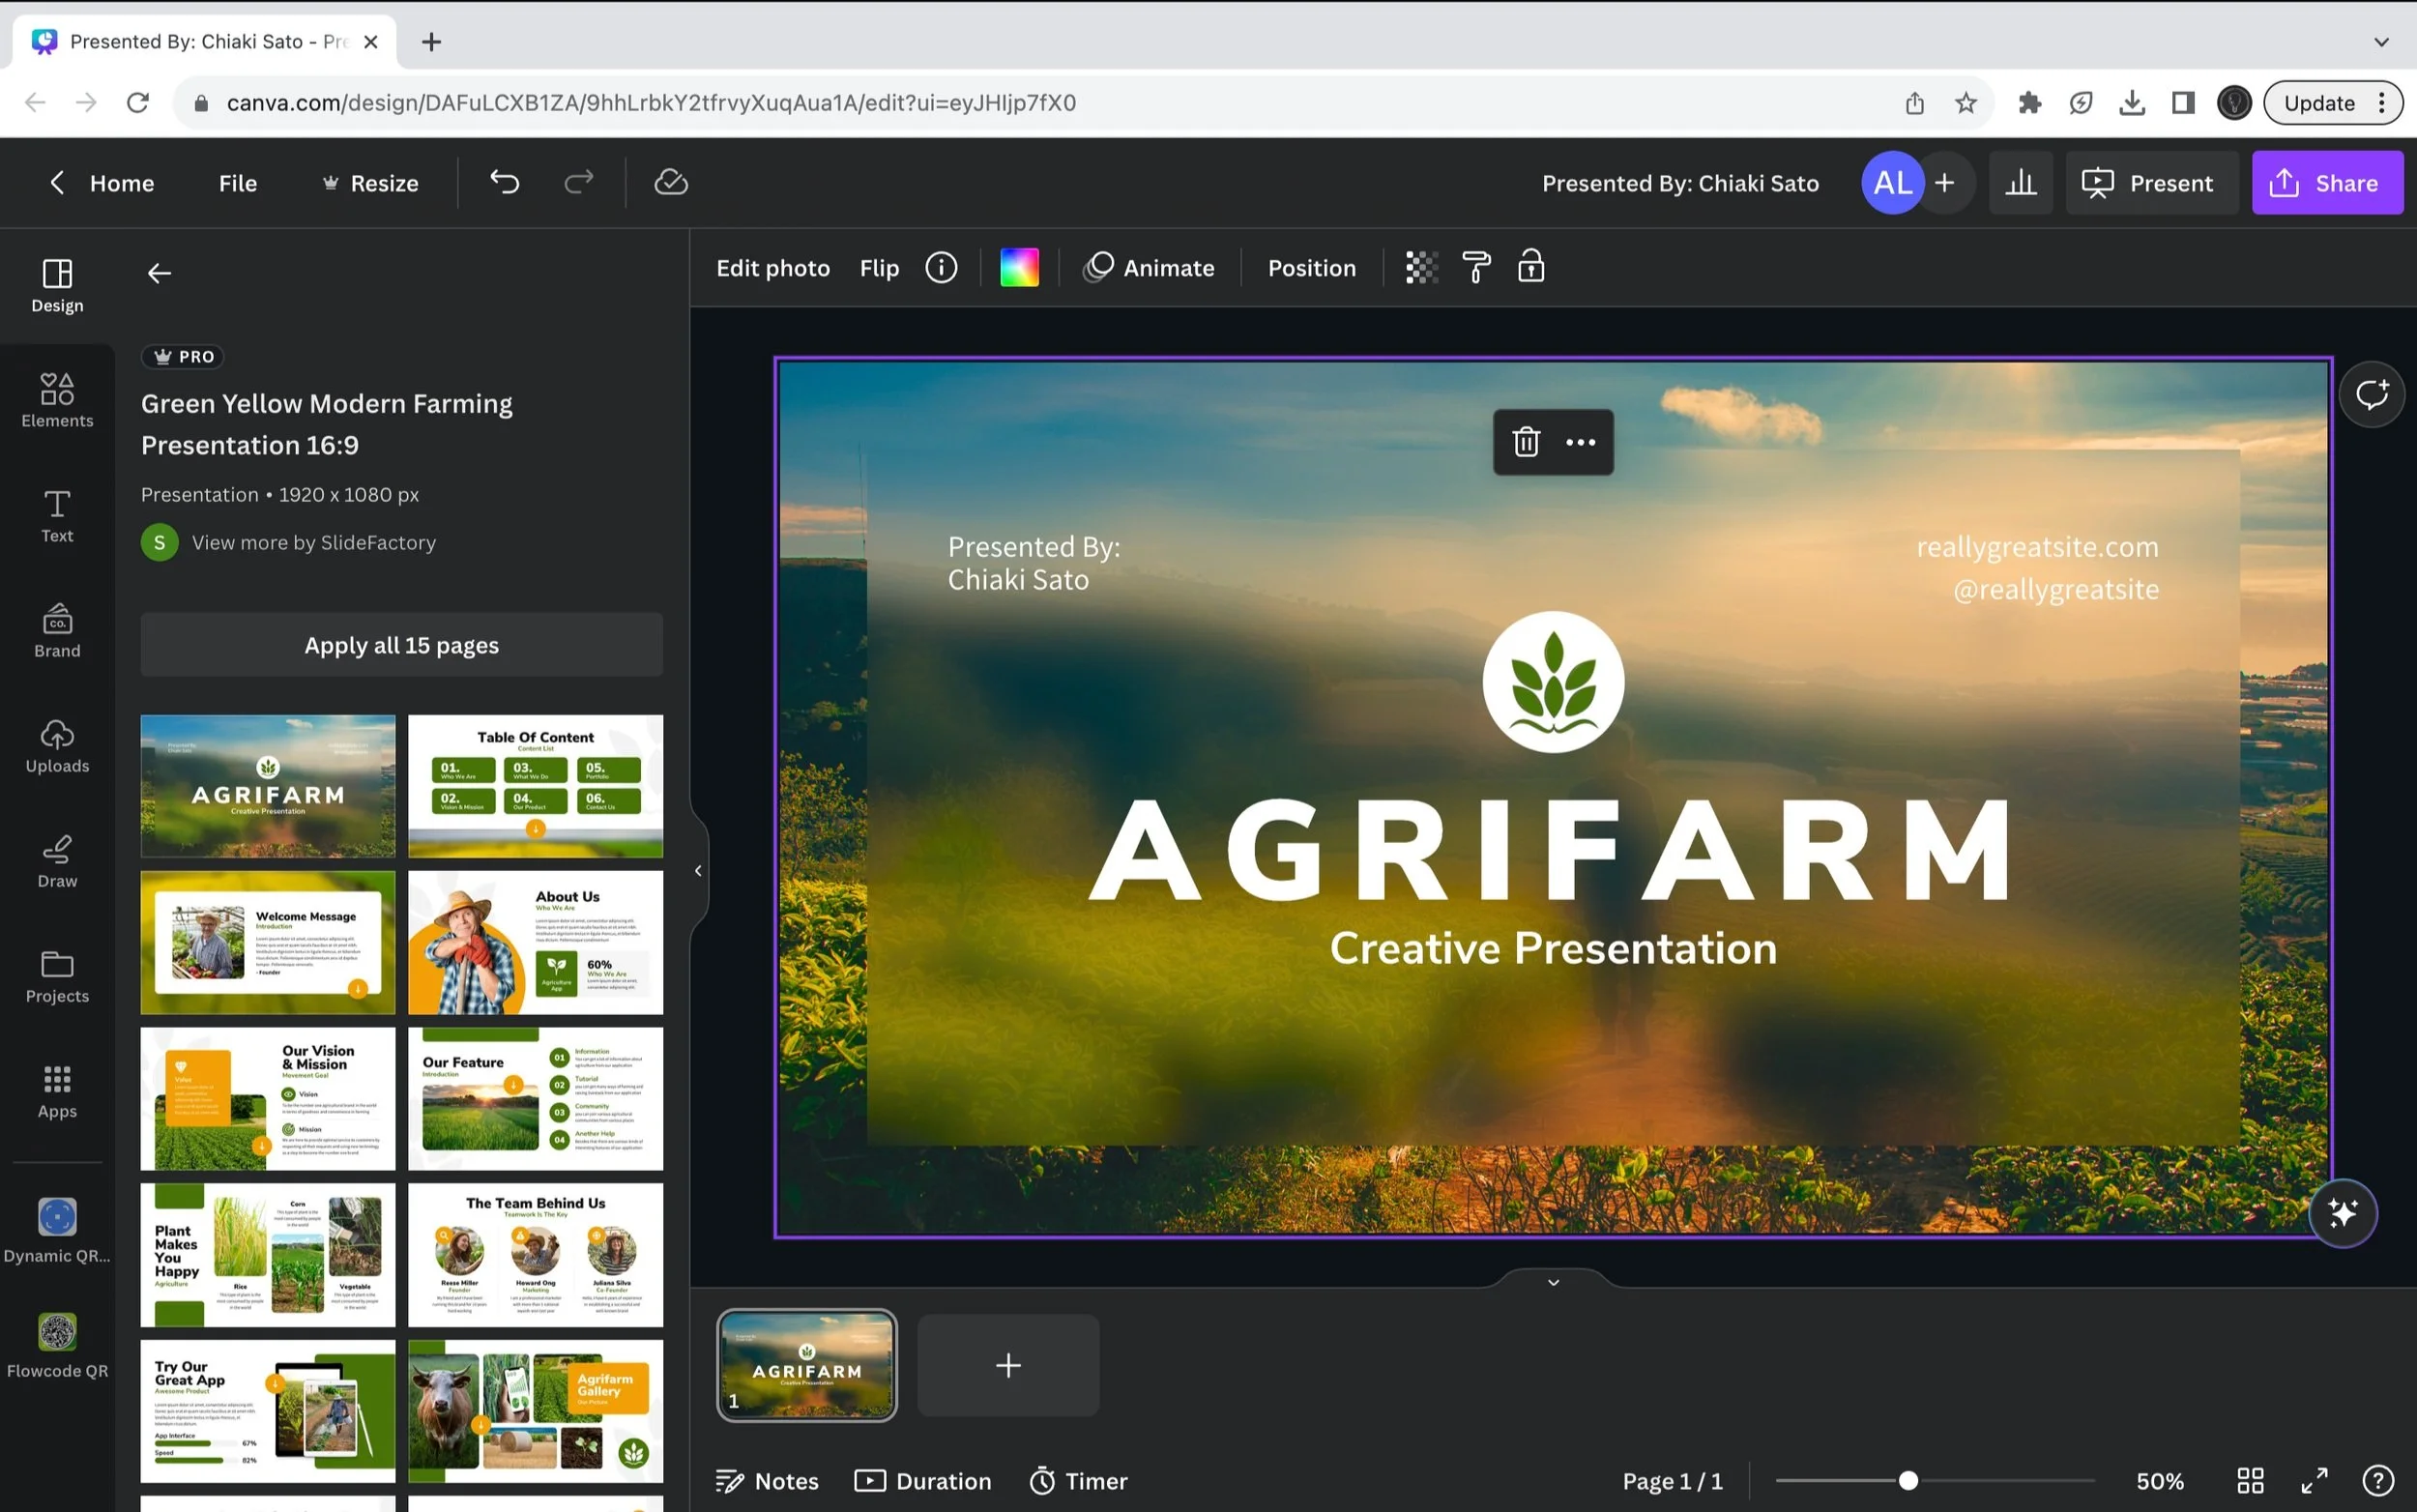
Task: Toggle fullscreen mode icon
Action: [x=2314, y=1480]
